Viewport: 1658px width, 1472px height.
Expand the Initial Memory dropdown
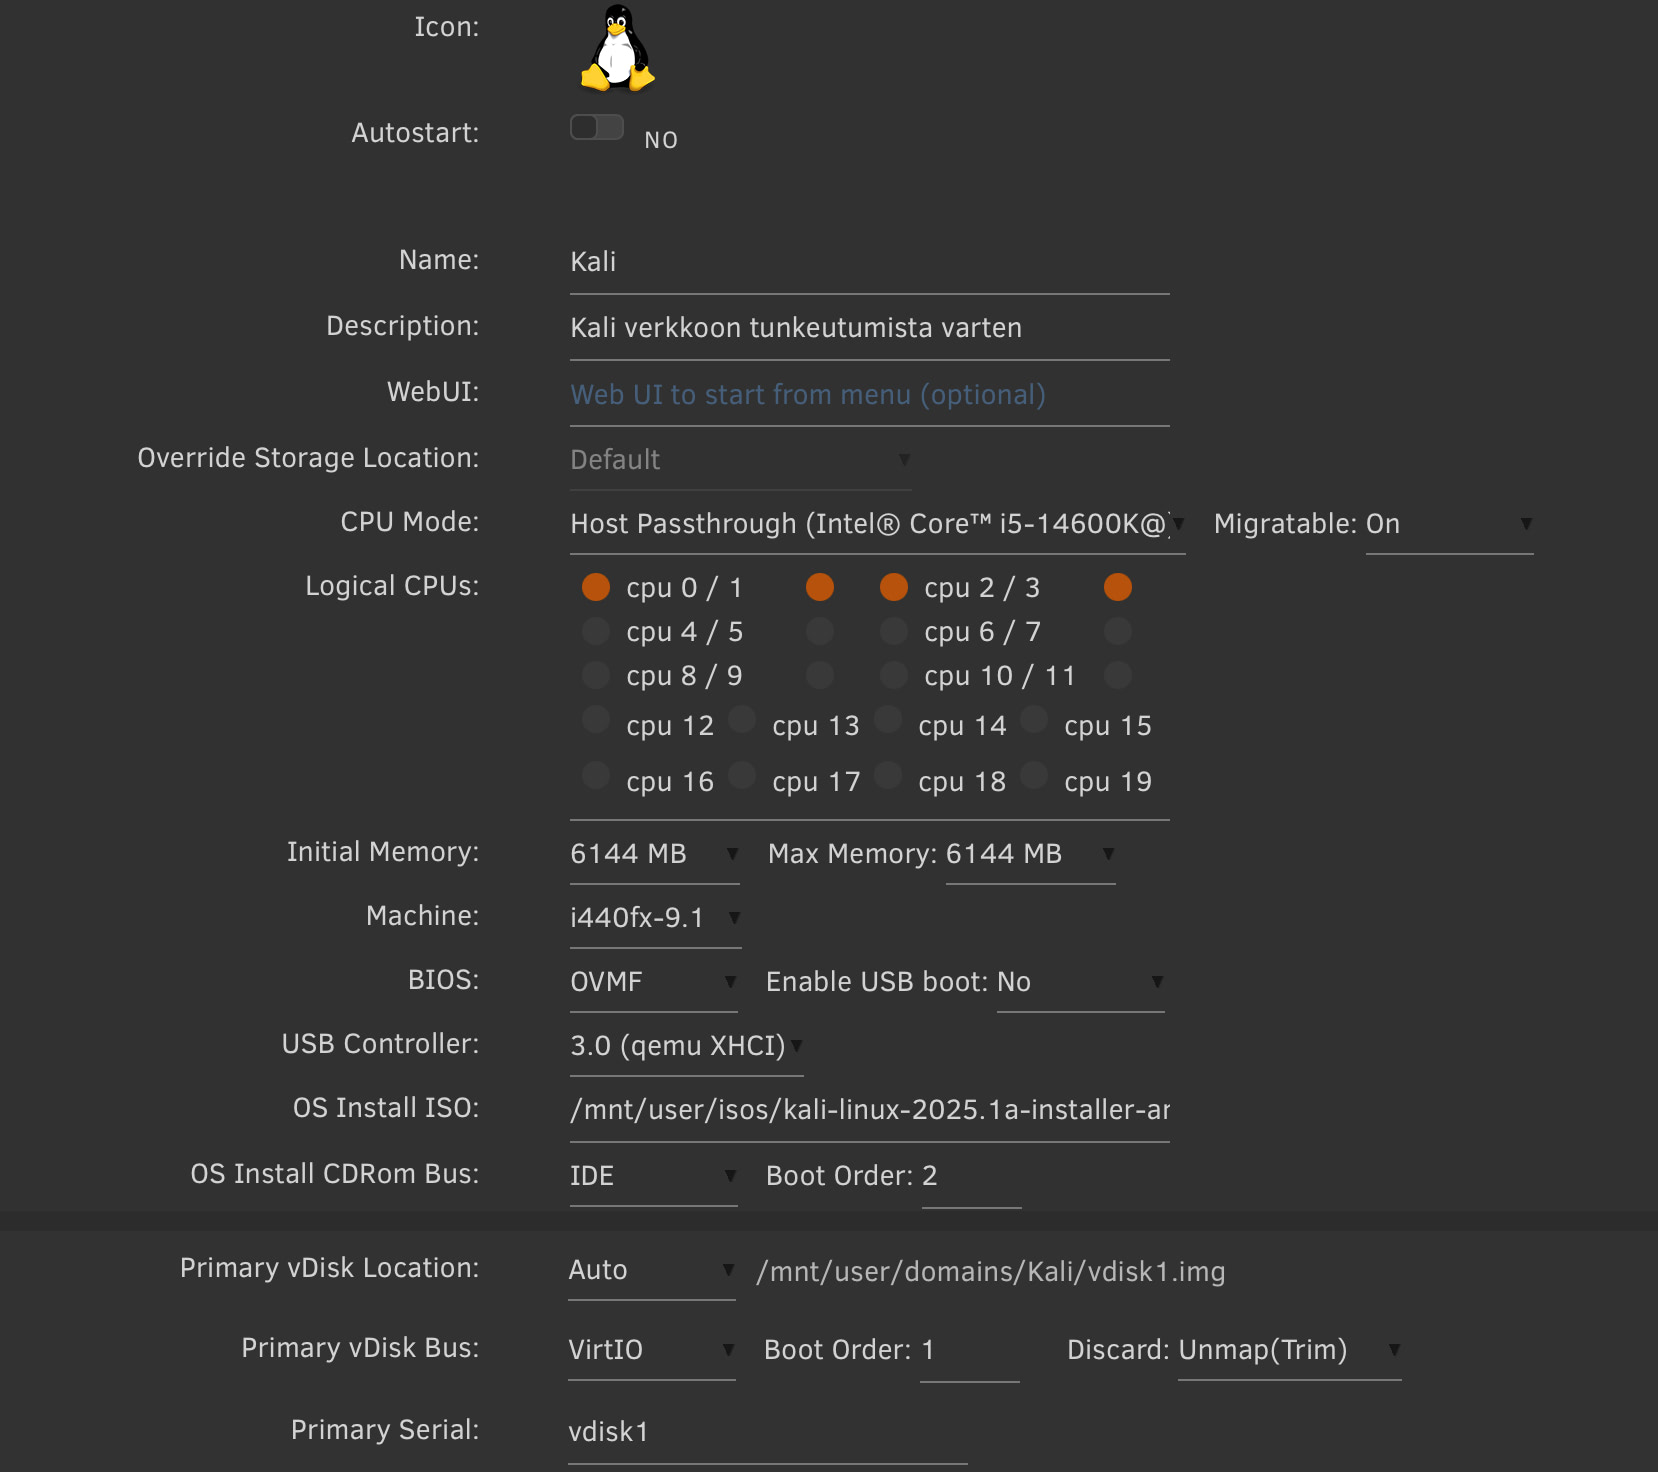click(x=654, y=854)
